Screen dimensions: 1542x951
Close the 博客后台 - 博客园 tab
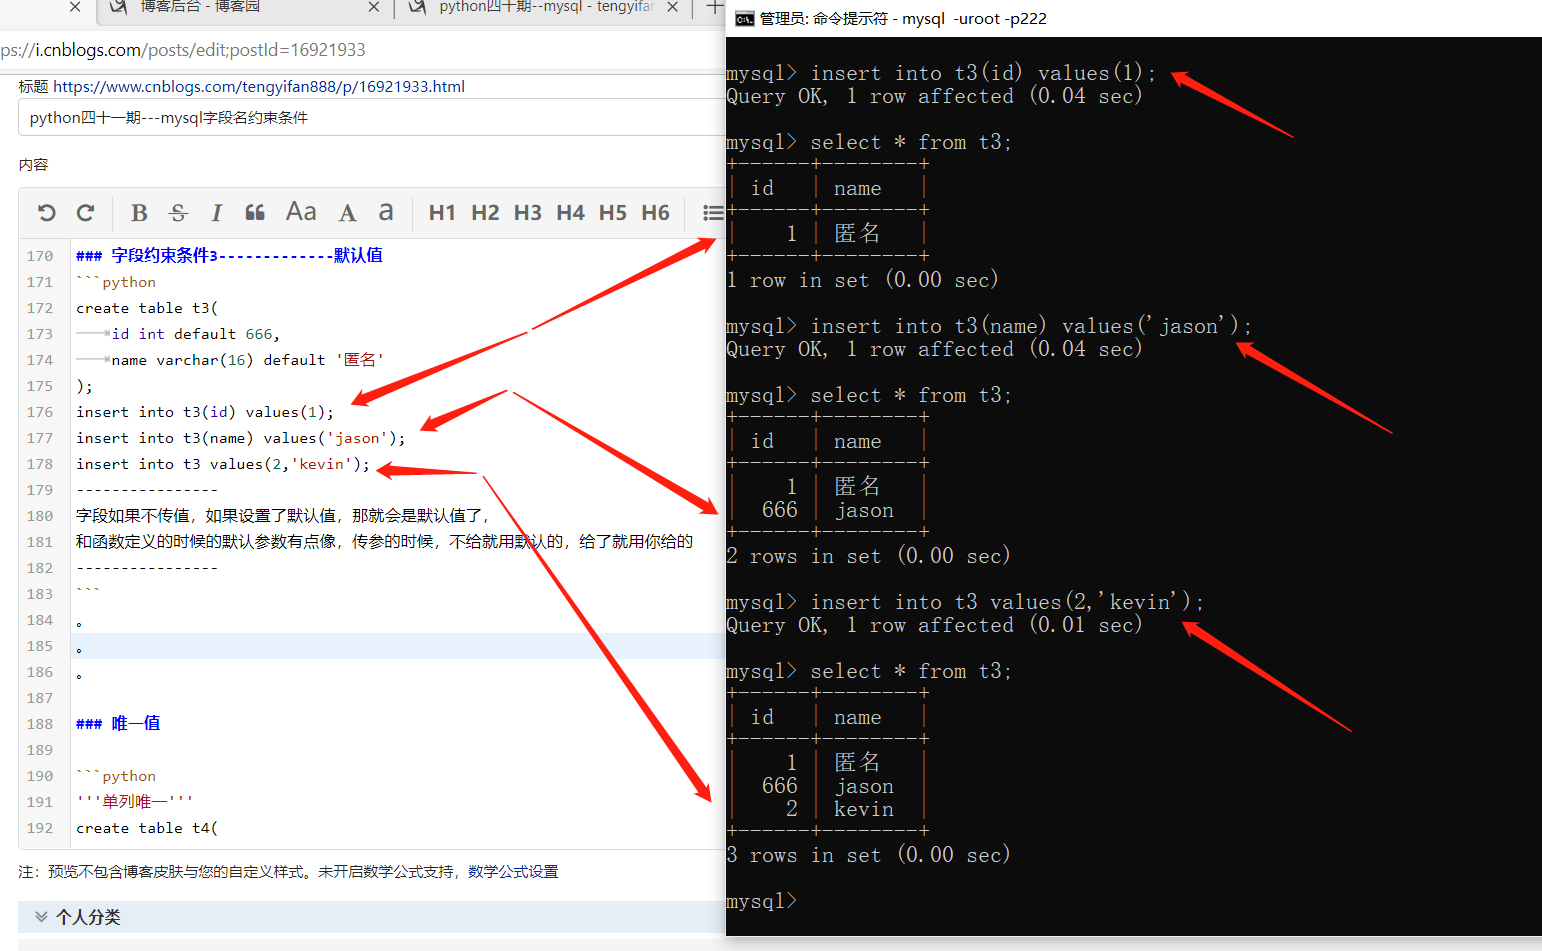pos(374,7)
